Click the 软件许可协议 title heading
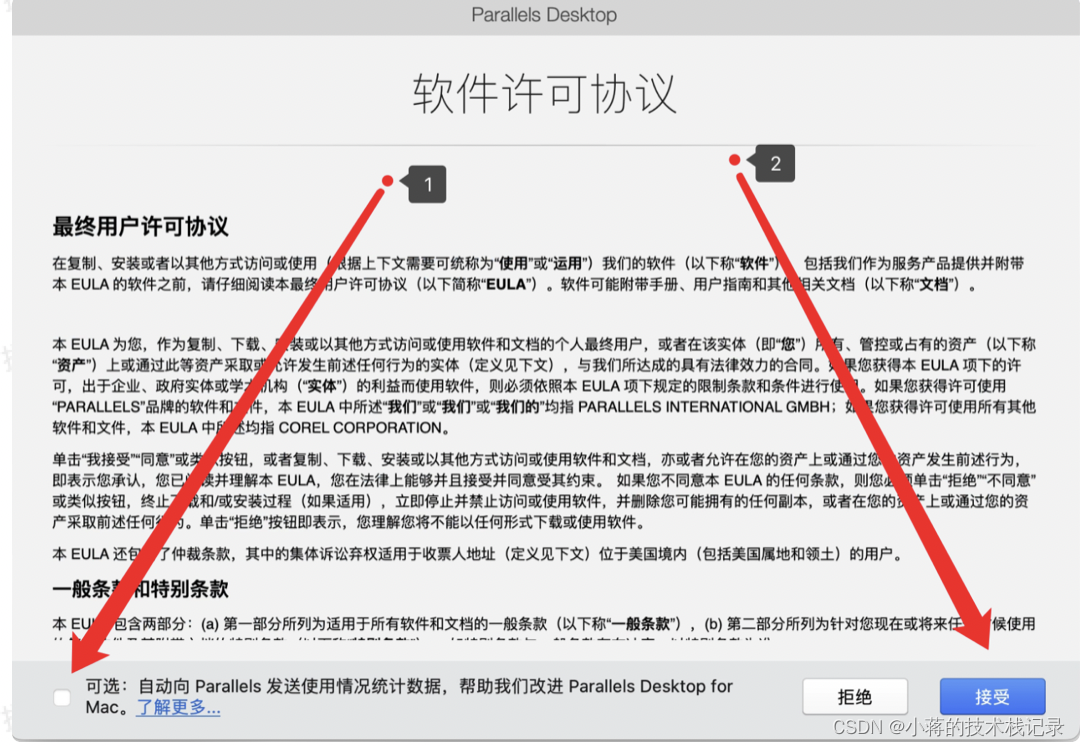Image resolution: width=1080 pixels, height=746 pixels. click(544, 94)
